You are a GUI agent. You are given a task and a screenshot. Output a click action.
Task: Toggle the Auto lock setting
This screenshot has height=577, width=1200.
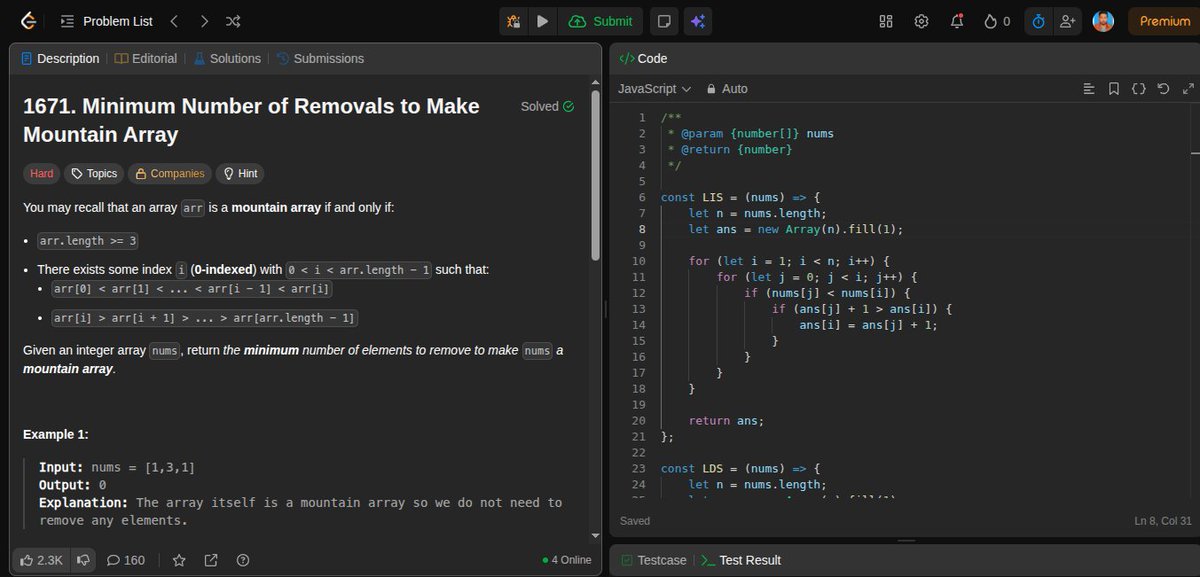pos(727,89)
